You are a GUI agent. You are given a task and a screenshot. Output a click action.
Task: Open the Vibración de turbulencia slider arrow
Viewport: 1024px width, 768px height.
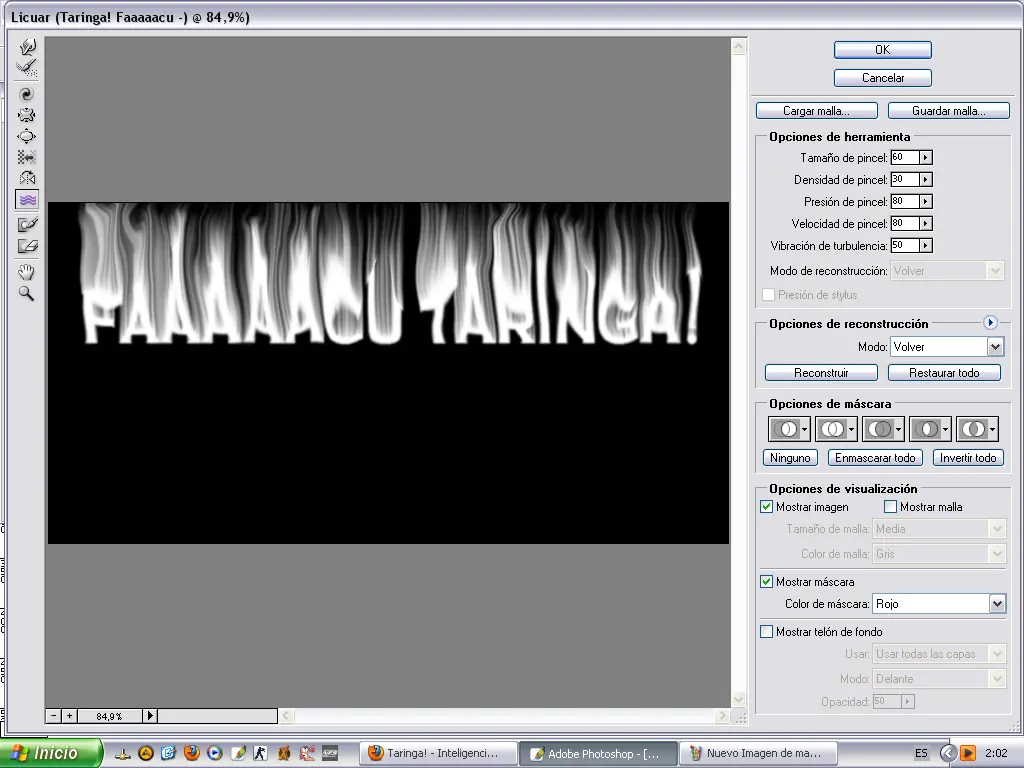(925, 246)
